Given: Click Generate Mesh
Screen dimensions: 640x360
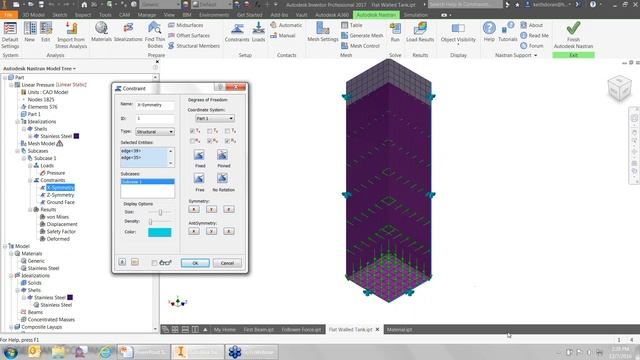Looking at the screenshot, I should [362, 36].
